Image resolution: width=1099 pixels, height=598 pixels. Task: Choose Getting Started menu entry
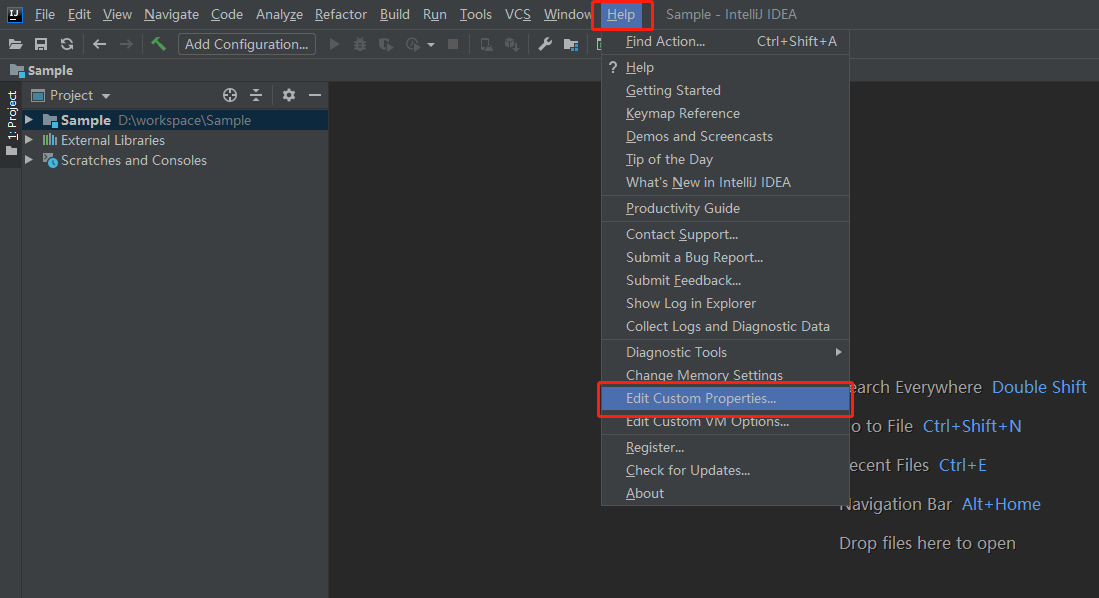tap(725, 90)
